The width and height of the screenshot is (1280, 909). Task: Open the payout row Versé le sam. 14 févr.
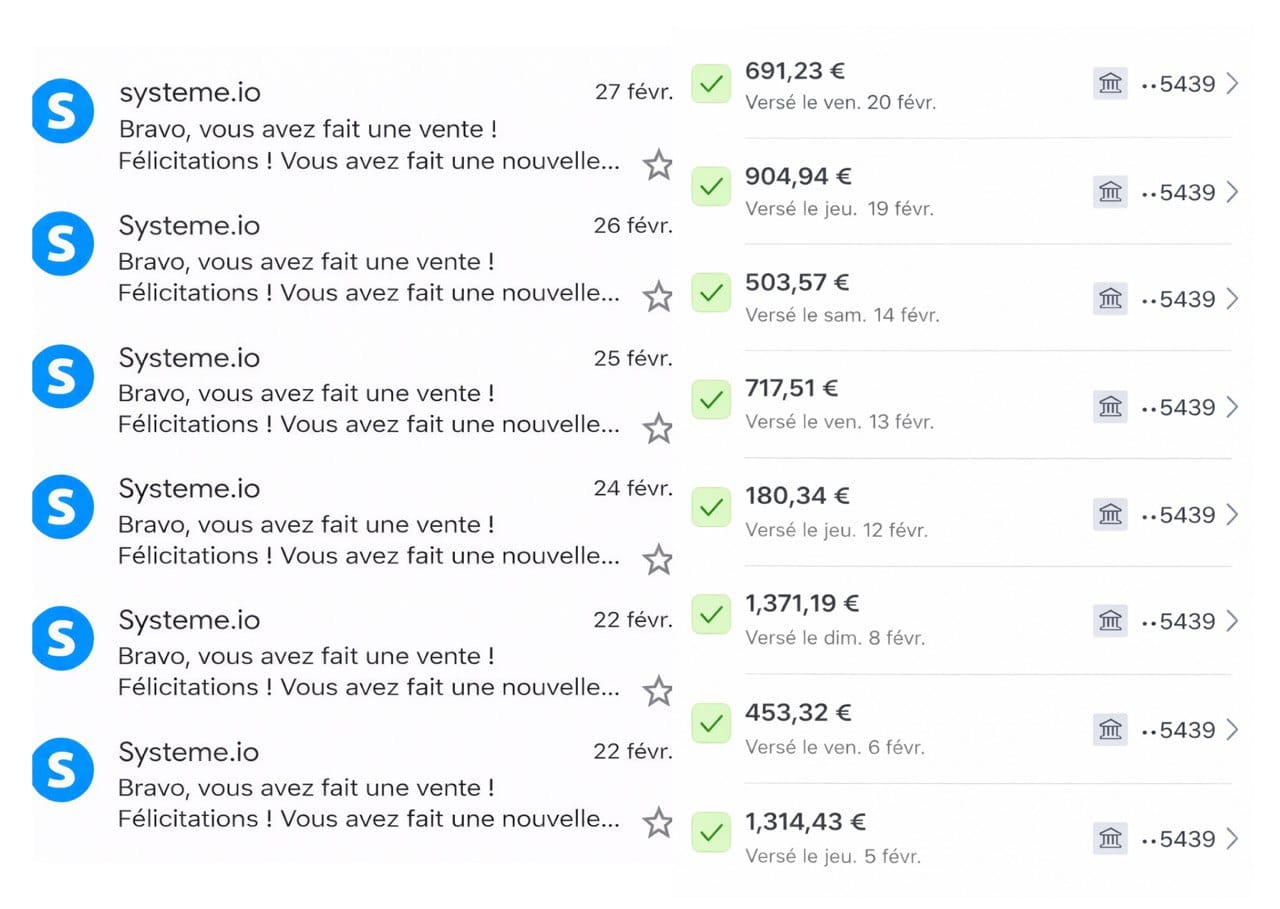pyautogui.click(x=842, y=315)
